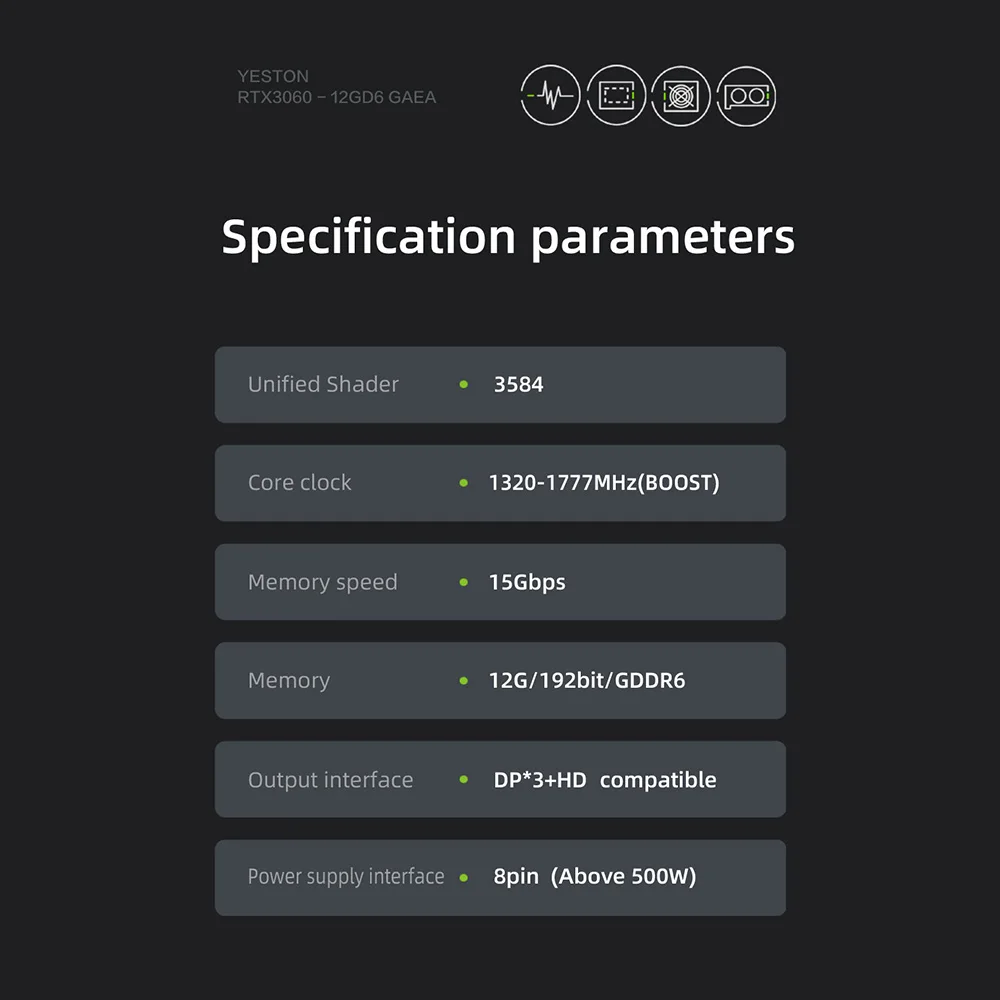
Task: Click the green dot beside 12G/192bit/GDDR6
Action: (x=463, y=681)
